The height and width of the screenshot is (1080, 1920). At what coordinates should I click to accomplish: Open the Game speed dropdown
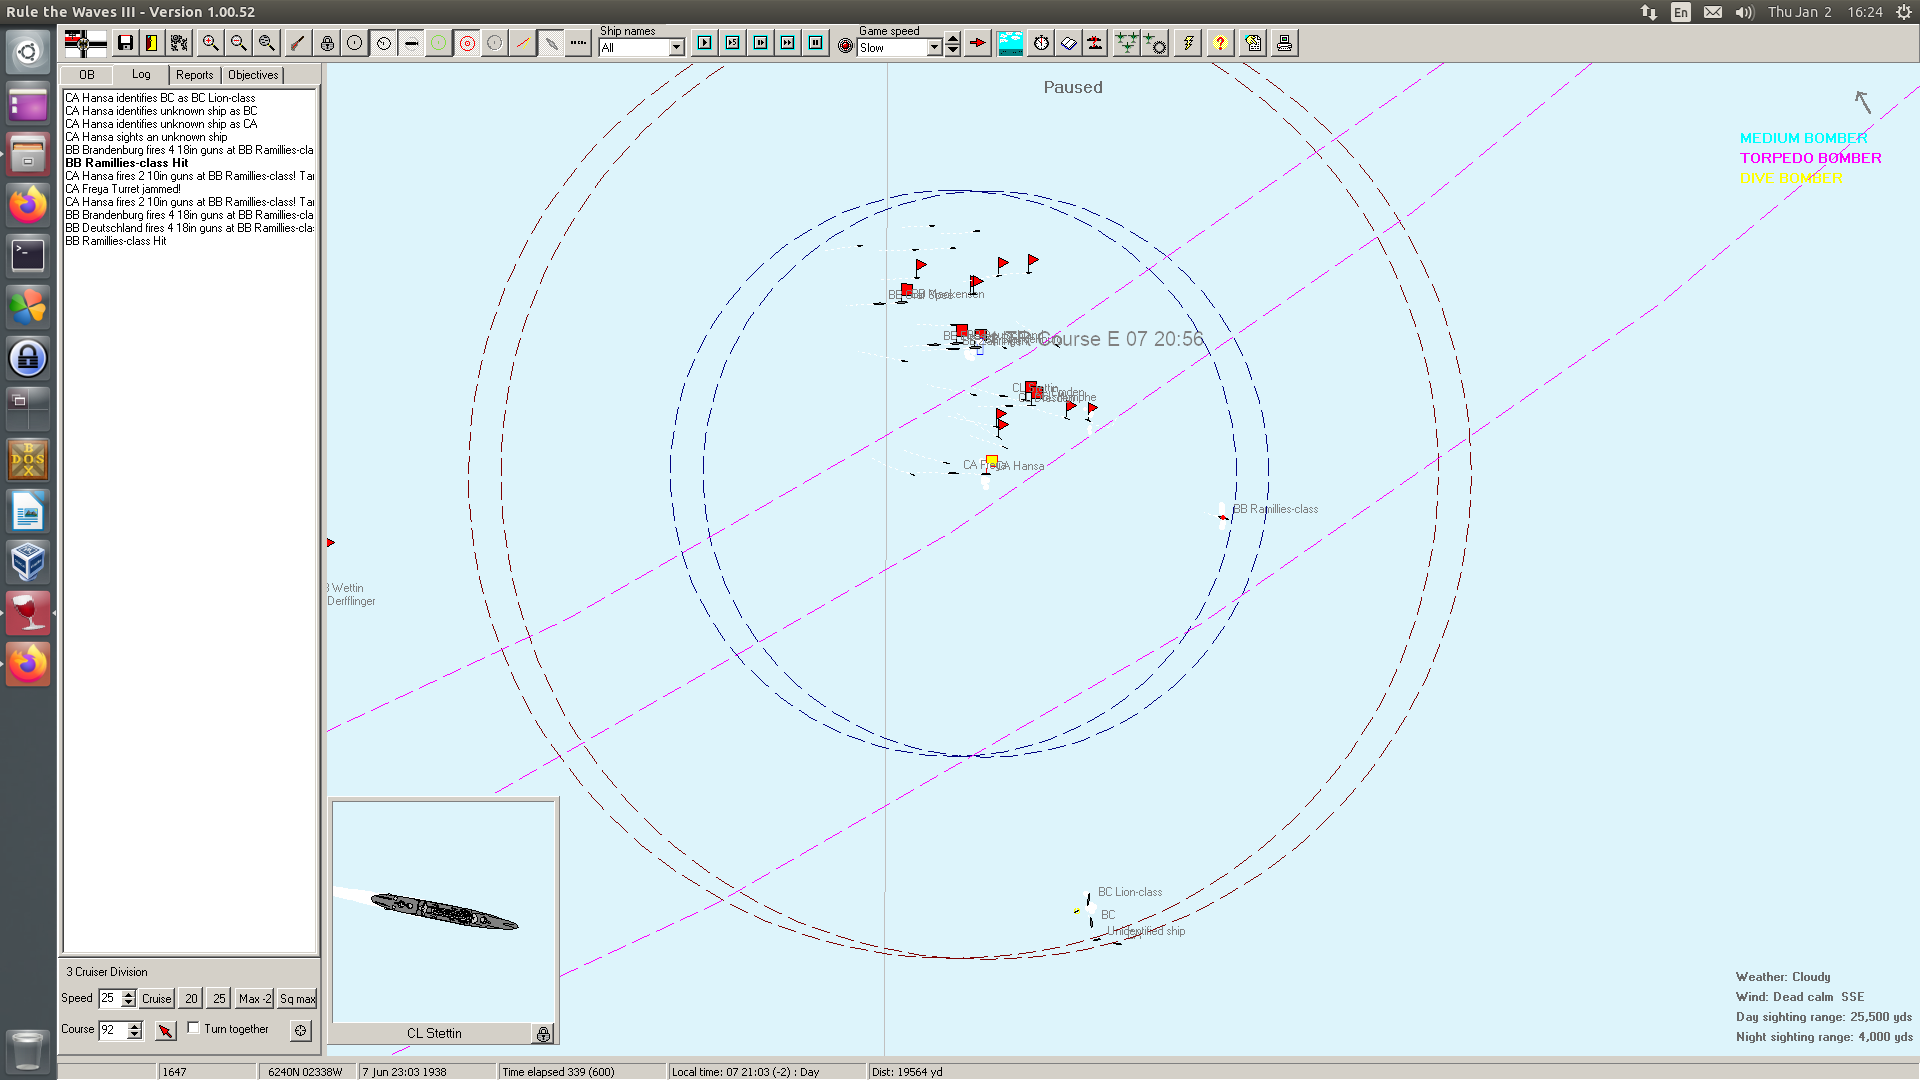coord(934,48)
